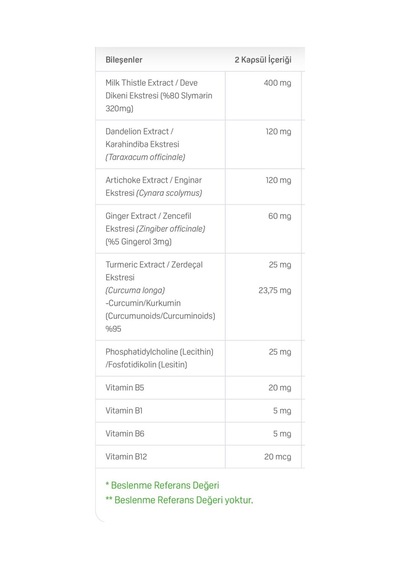
Task: Select the Turmeric Extract ingredient cell
Action: [160, 297]
